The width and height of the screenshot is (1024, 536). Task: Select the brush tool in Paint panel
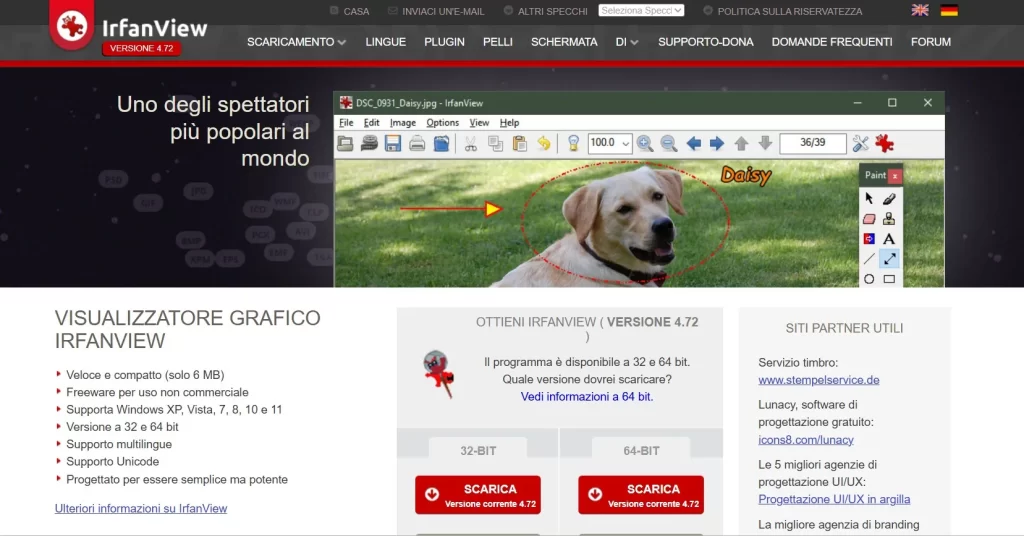click(889, 198)
